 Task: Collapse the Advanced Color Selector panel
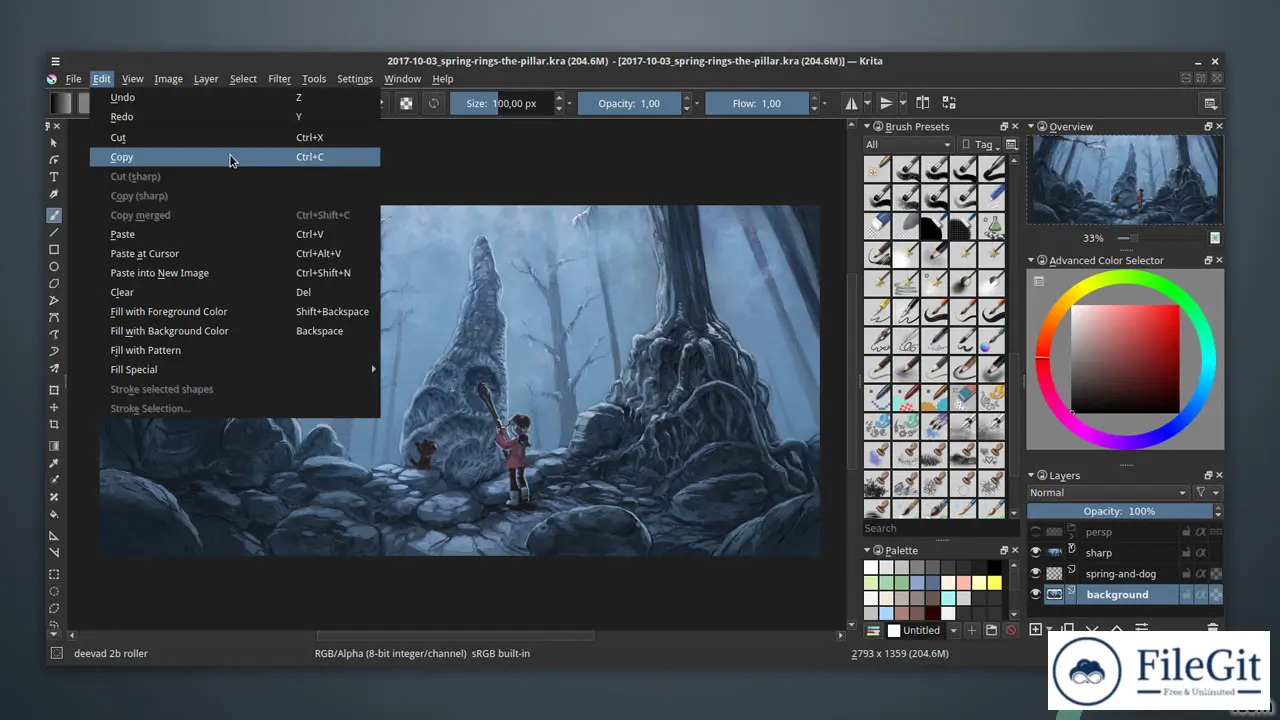(1031, 260)
